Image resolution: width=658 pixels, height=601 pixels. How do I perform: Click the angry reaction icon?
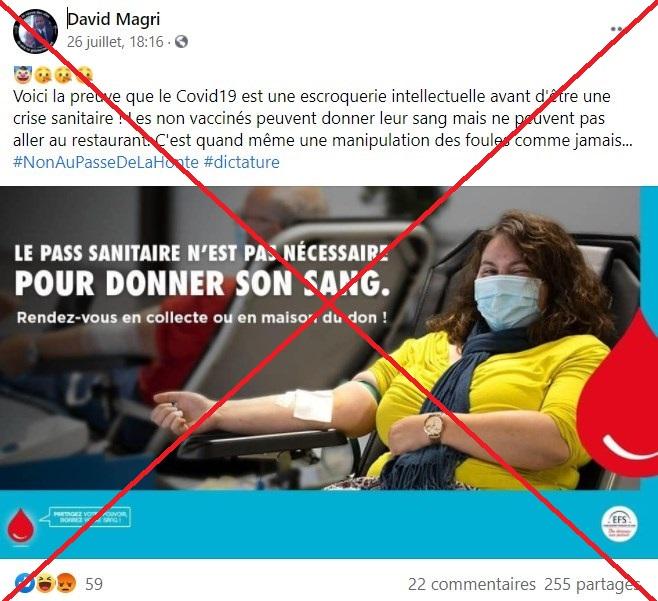66,583
